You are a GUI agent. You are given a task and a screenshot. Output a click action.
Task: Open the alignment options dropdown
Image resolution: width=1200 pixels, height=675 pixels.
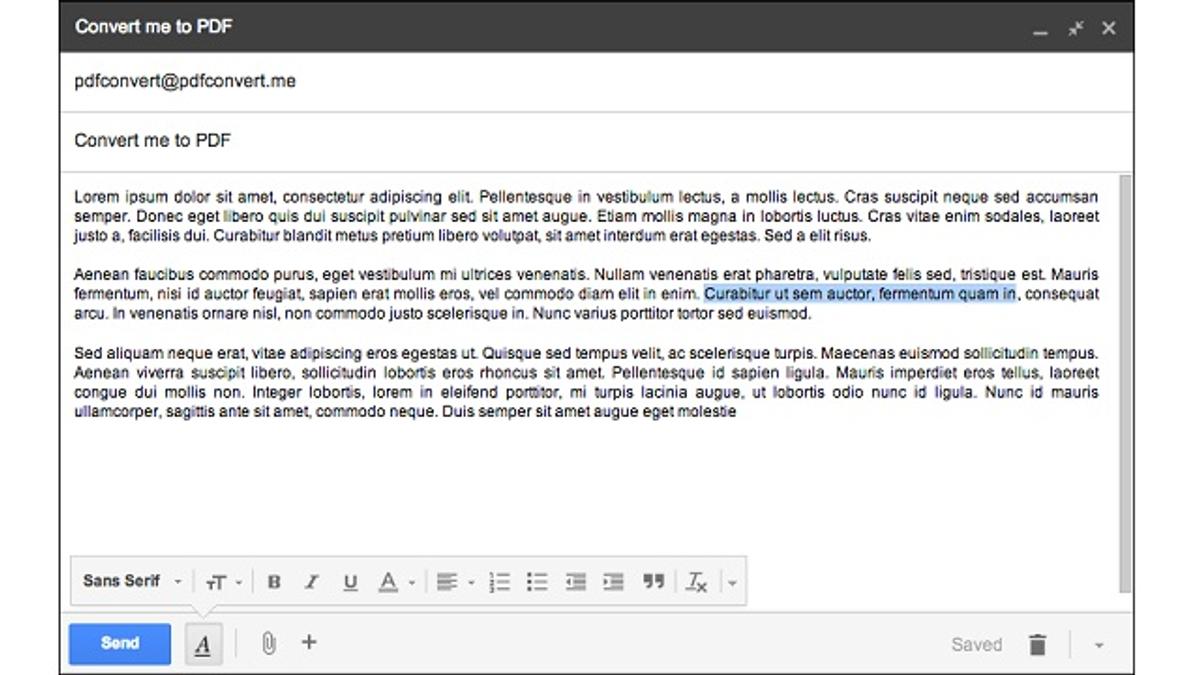pos(454,582)
